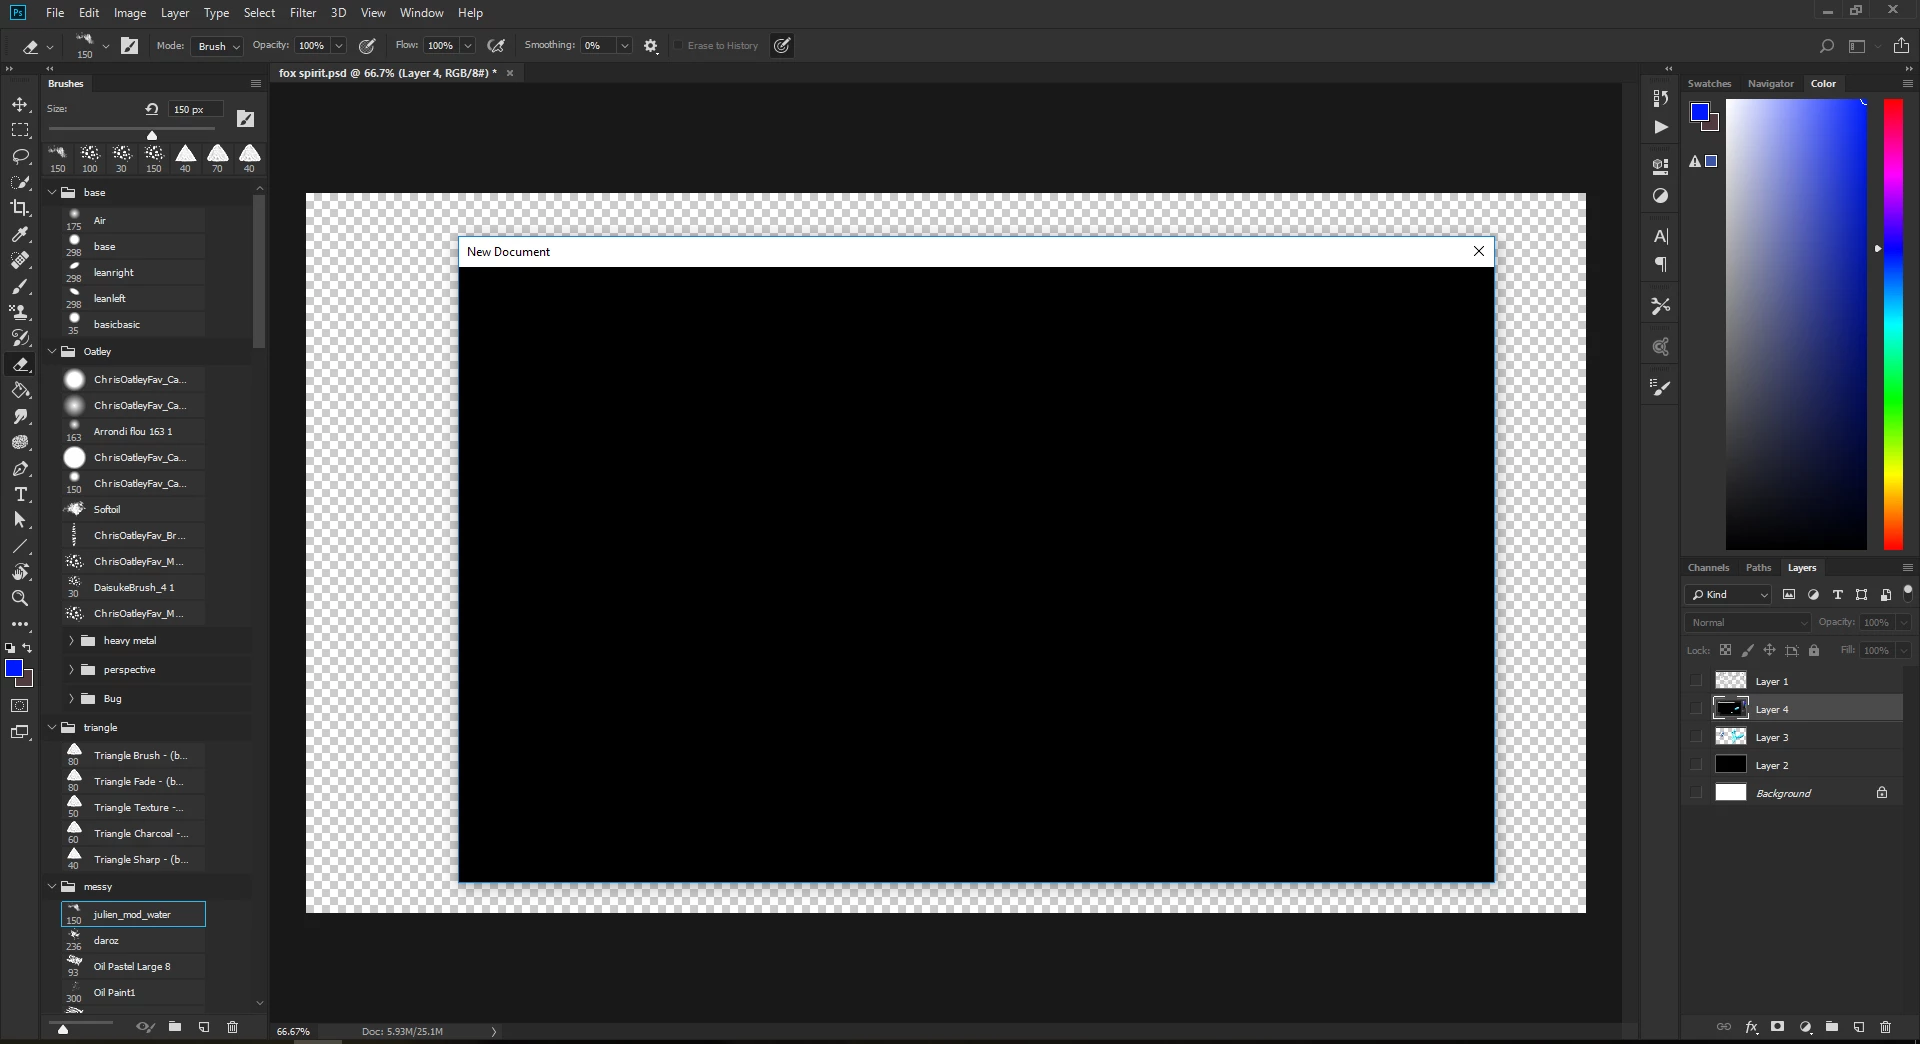Open the Window menu

(x=421, y=13)
